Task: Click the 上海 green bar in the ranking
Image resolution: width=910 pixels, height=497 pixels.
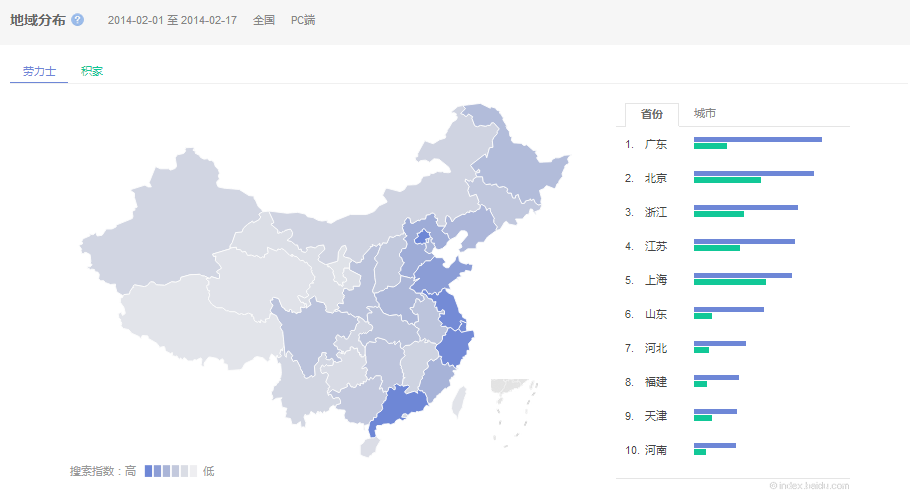Action: [729, 282]
